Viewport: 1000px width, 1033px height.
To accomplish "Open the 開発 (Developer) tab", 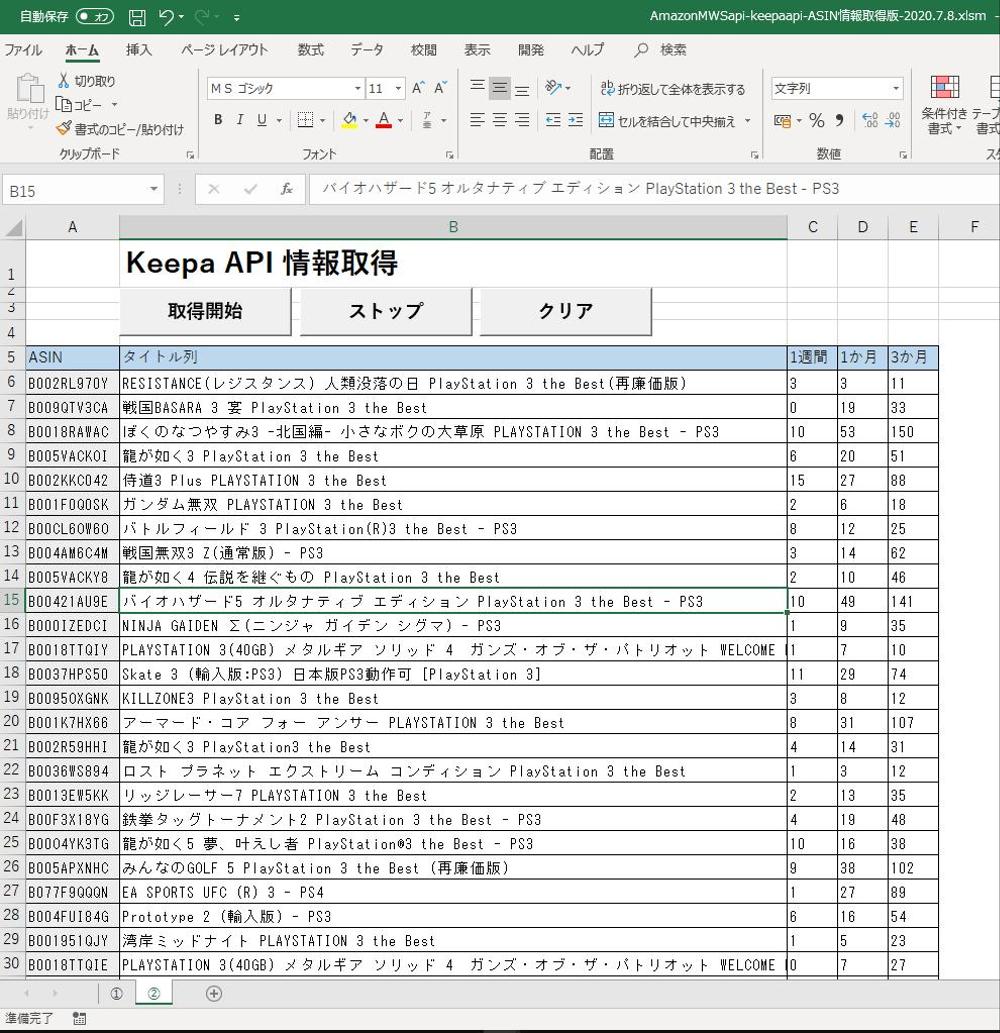I will click(x=531, y=50).
